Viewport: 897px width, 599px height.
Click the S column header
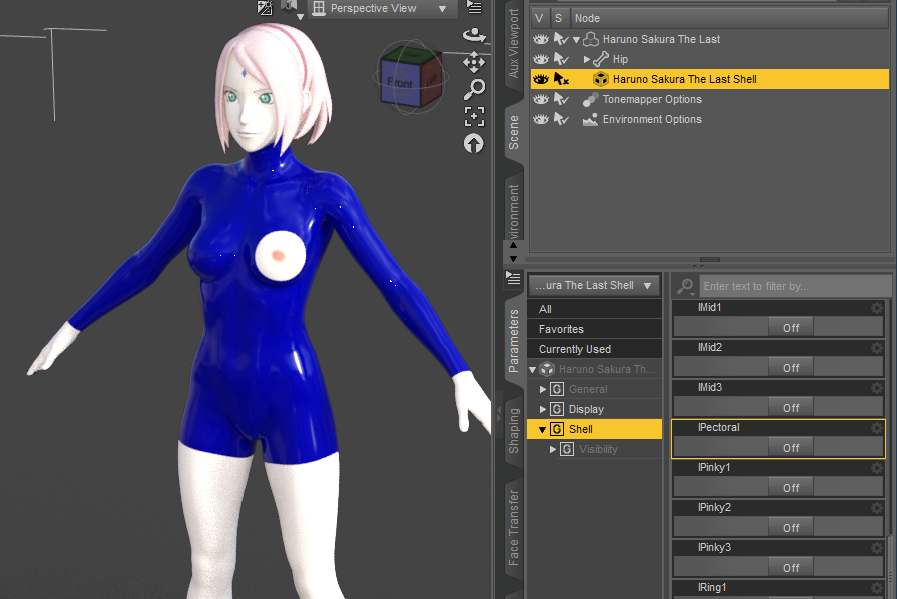(559, 18)
